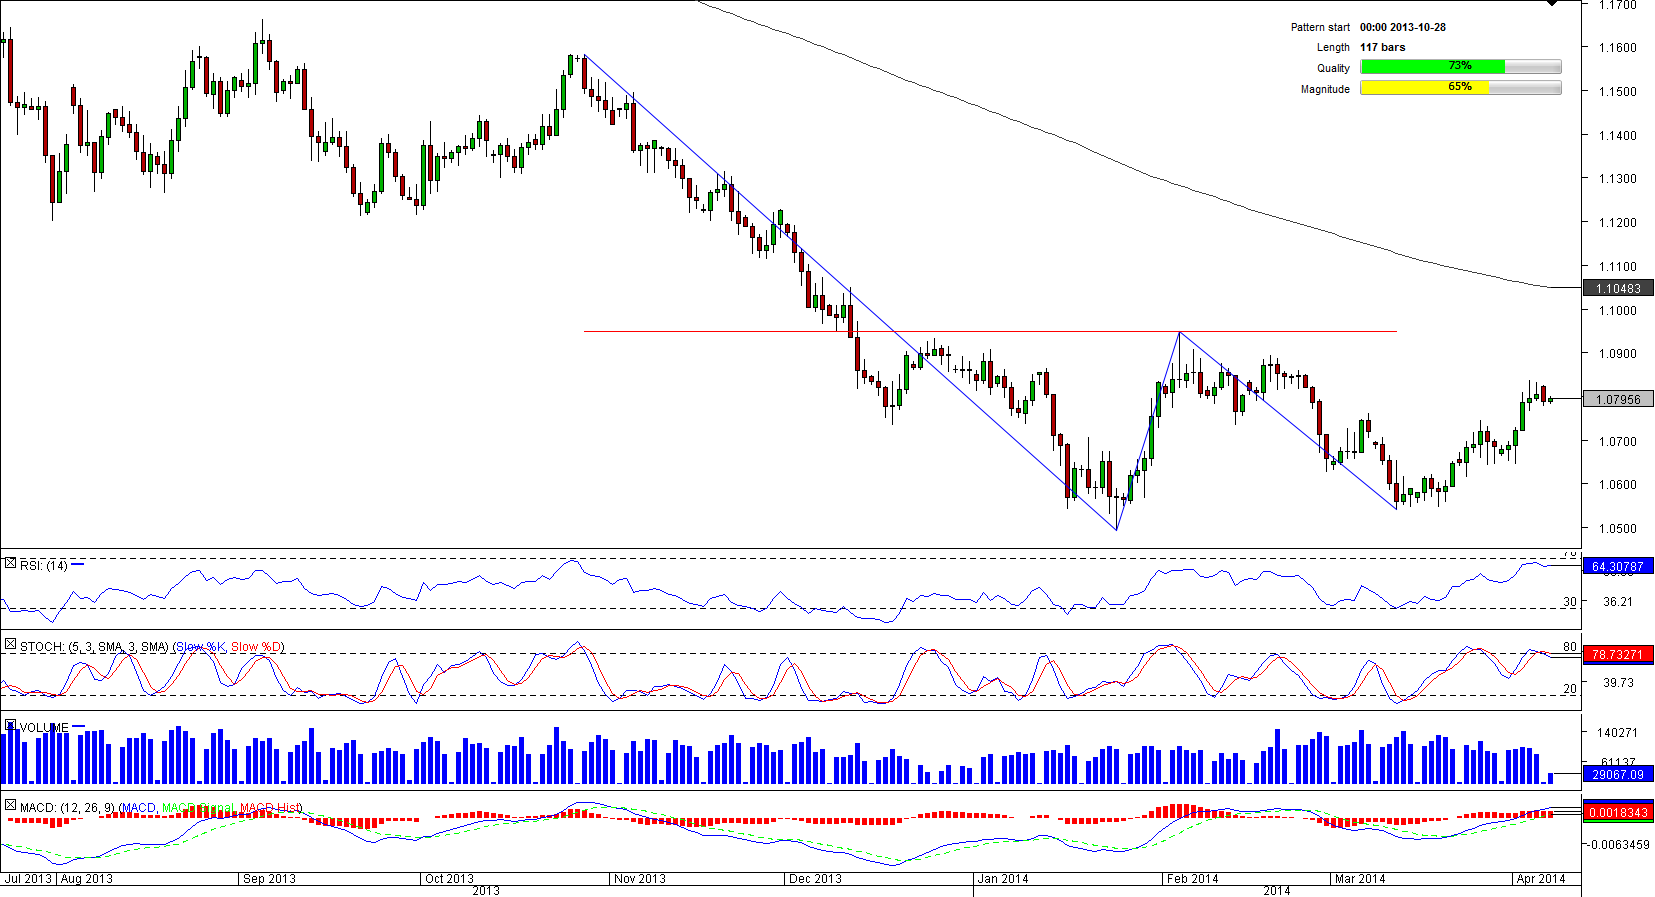Click the RSI axis value 36.21
This screenshot has width=1655, height=897.
click(x=1618, y=602)
